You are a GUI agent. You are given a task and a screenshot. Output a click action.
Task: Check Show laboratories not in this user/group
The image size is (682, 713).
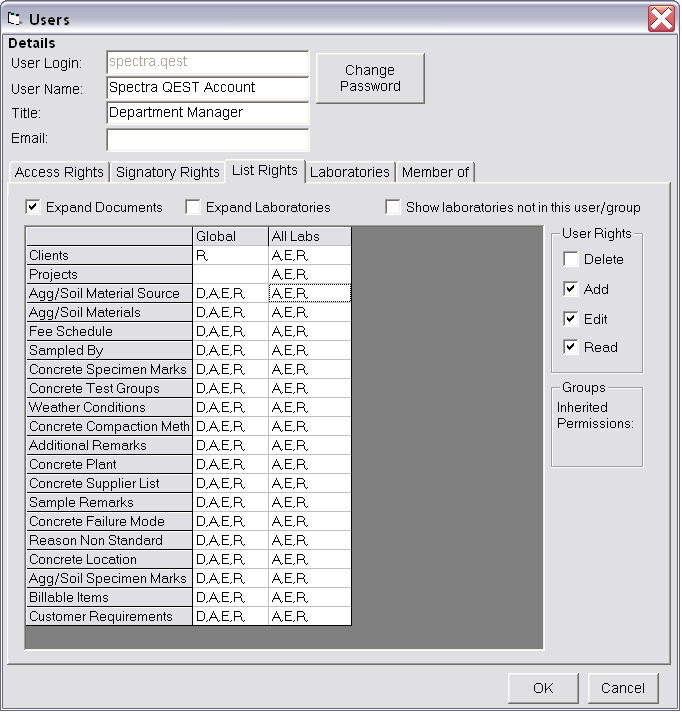tap(393, 208)
